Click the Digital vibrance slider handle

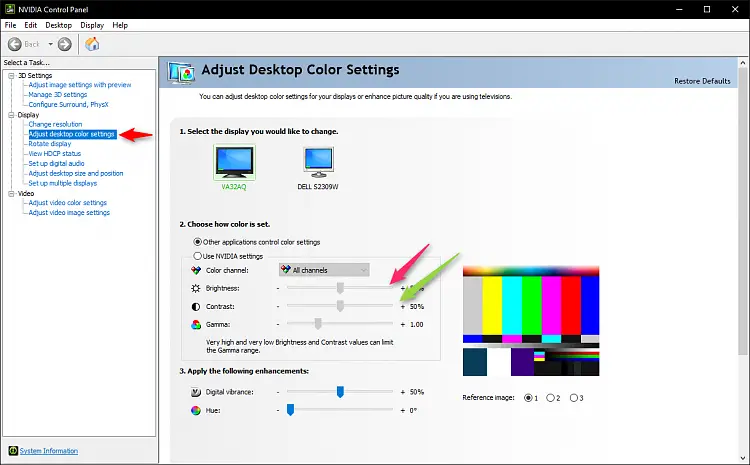[340, 392]
